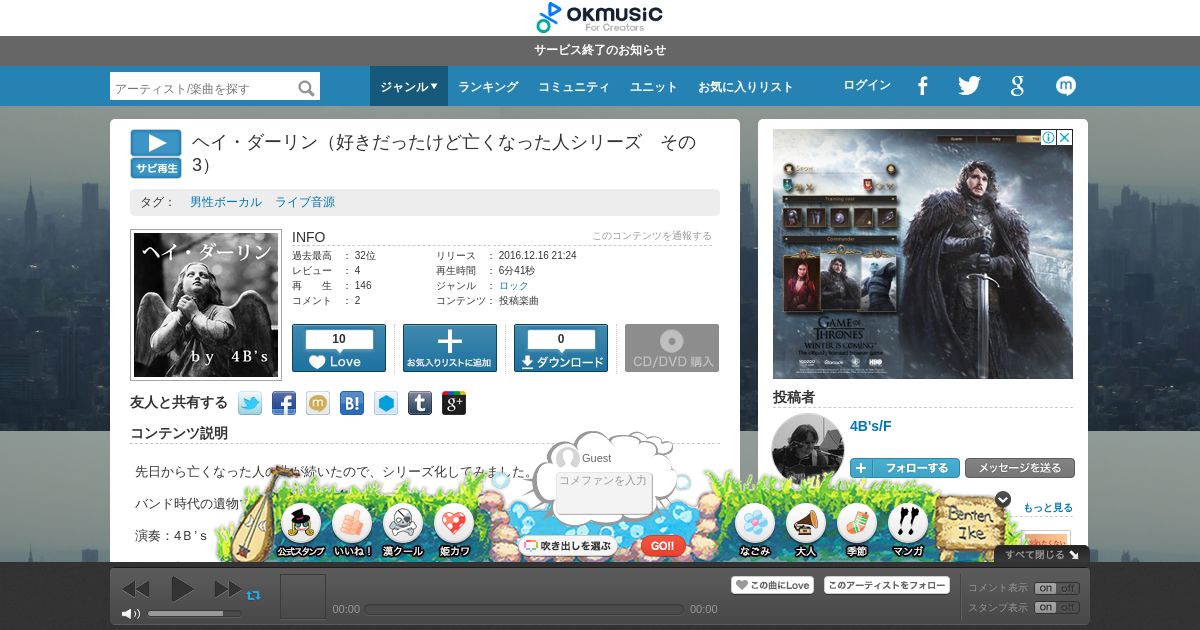Start playback with the player play button
Screen dimensions: 1200x630
pos(182,589)
